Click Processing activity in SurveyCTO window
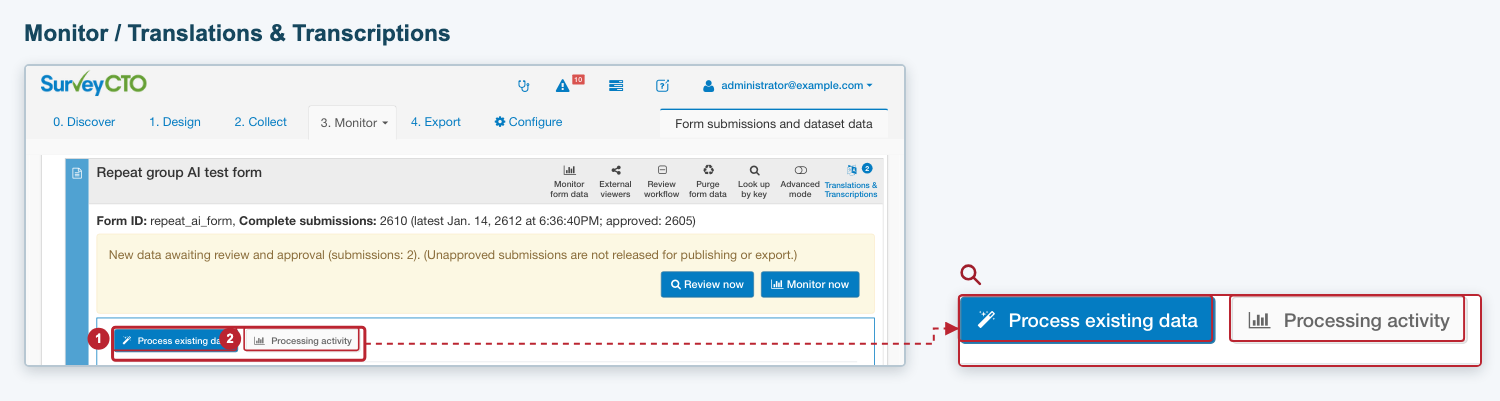Image resolution: width=1500 pixels, height=401 pixels. click(302, 340)
